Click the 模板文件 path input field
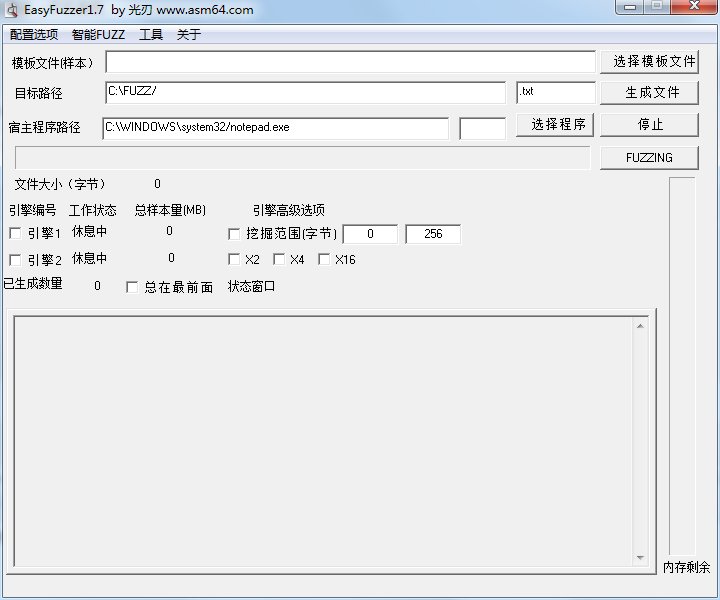 coord(350,62)
